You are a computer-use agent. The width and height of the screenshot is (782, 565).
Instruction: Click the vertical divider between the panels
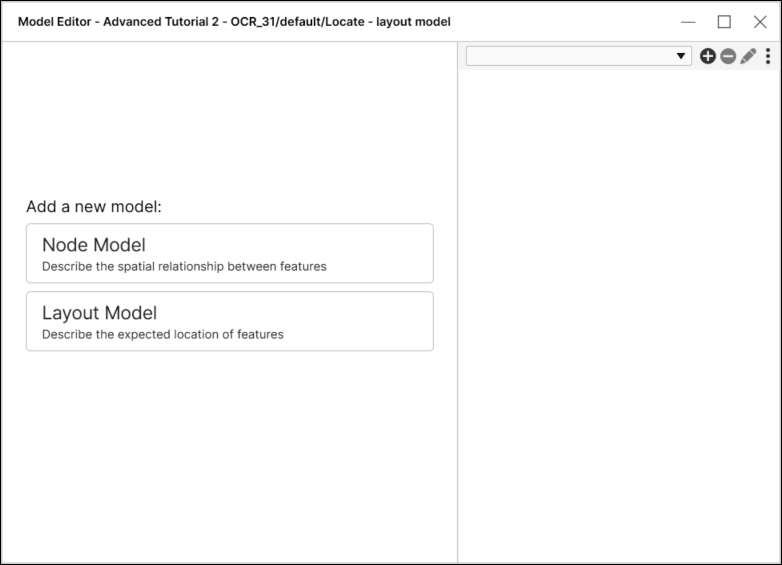pyautogui.click(x=458, y=300)
